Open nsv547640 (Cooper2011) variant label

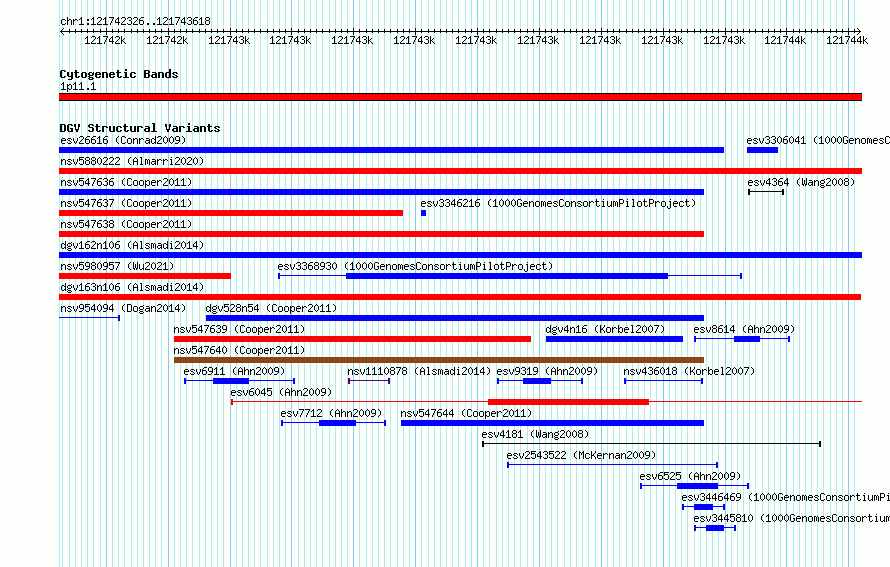pyautogui.click(x=239, y=350)
